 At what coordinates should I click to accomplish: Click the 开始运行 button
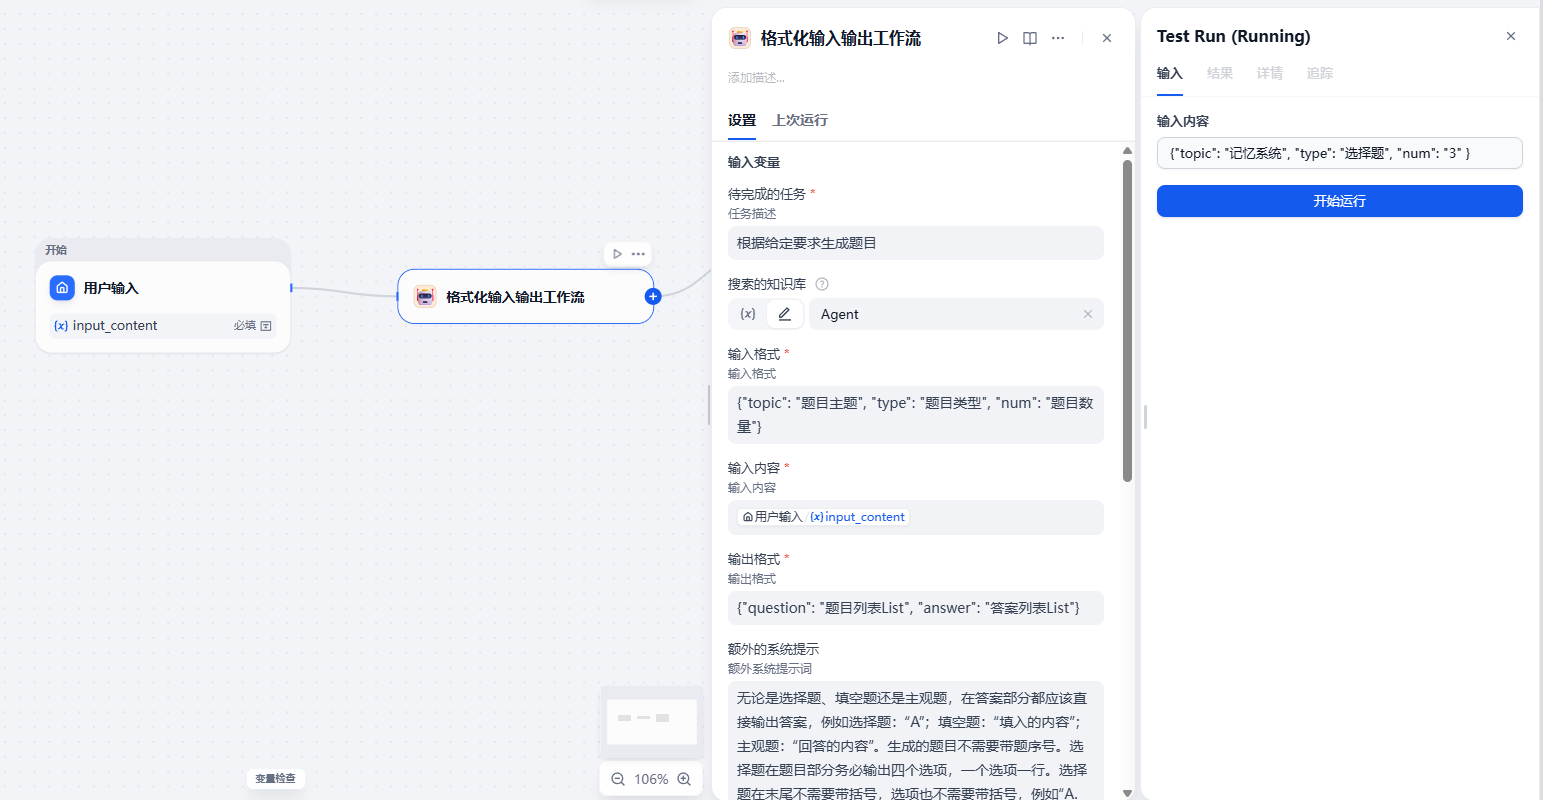[x=1339, y=201]
